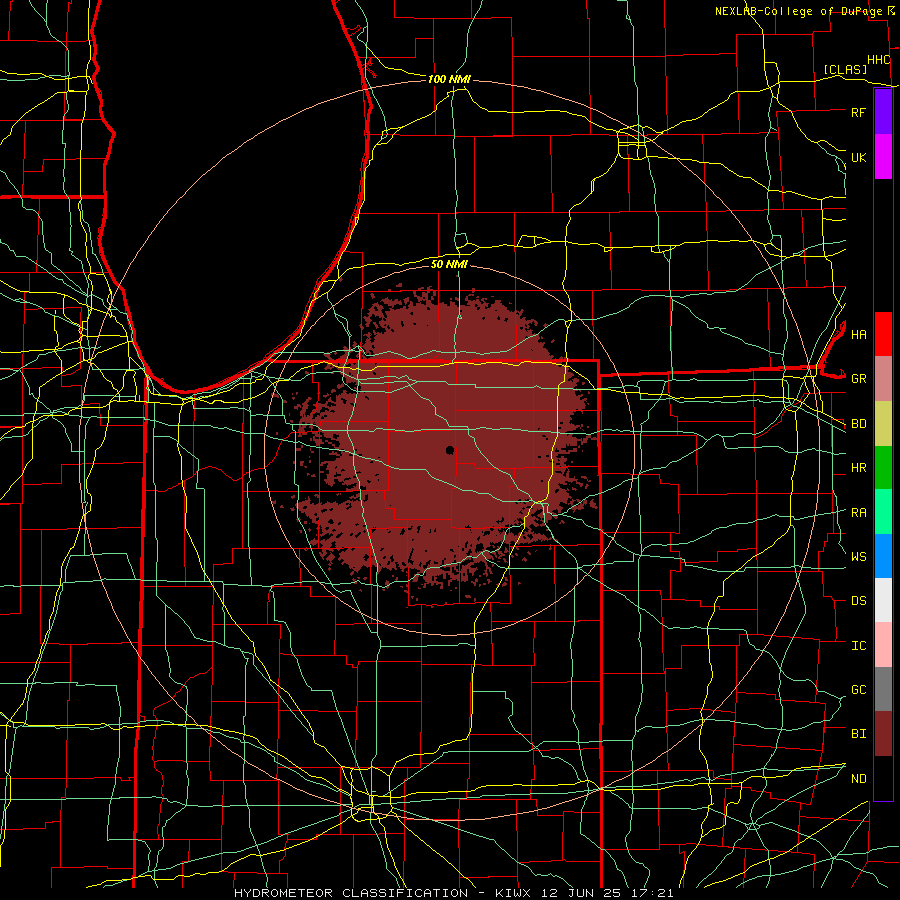Click the BD legend label
Viewport: 900px width, 900px height.
[858, 424]
